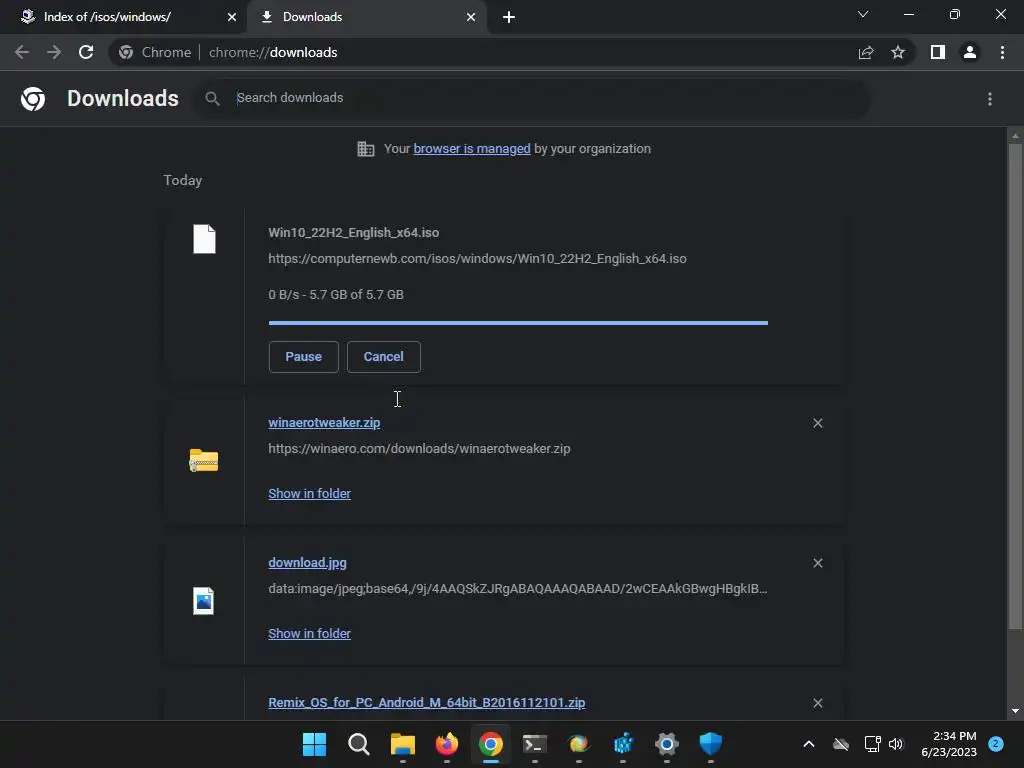The height and width of the screenshot is (768, 1024).
Task: Open winaerotweaker.zip file link
Action: [x=324, y=423]
